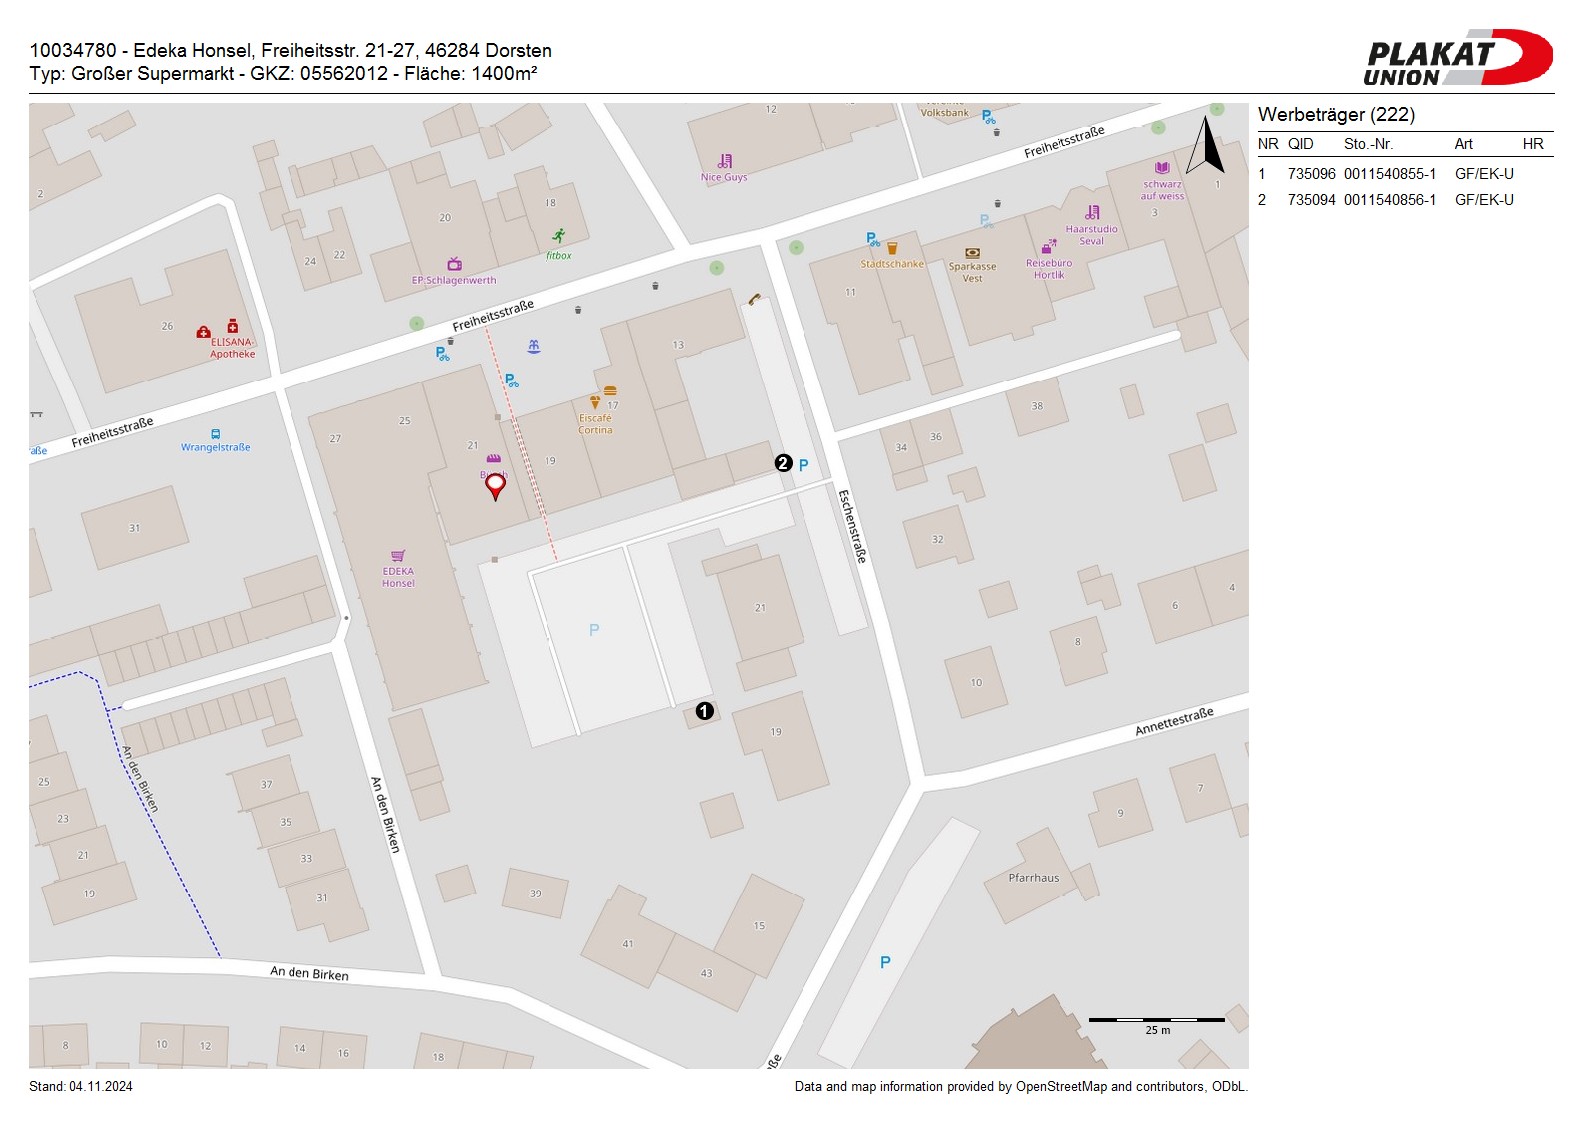Viewport: 1587px width, 1123px height.
Task: Click the Eiscafé Cortina ice cream icon
Action: [595, 402]
